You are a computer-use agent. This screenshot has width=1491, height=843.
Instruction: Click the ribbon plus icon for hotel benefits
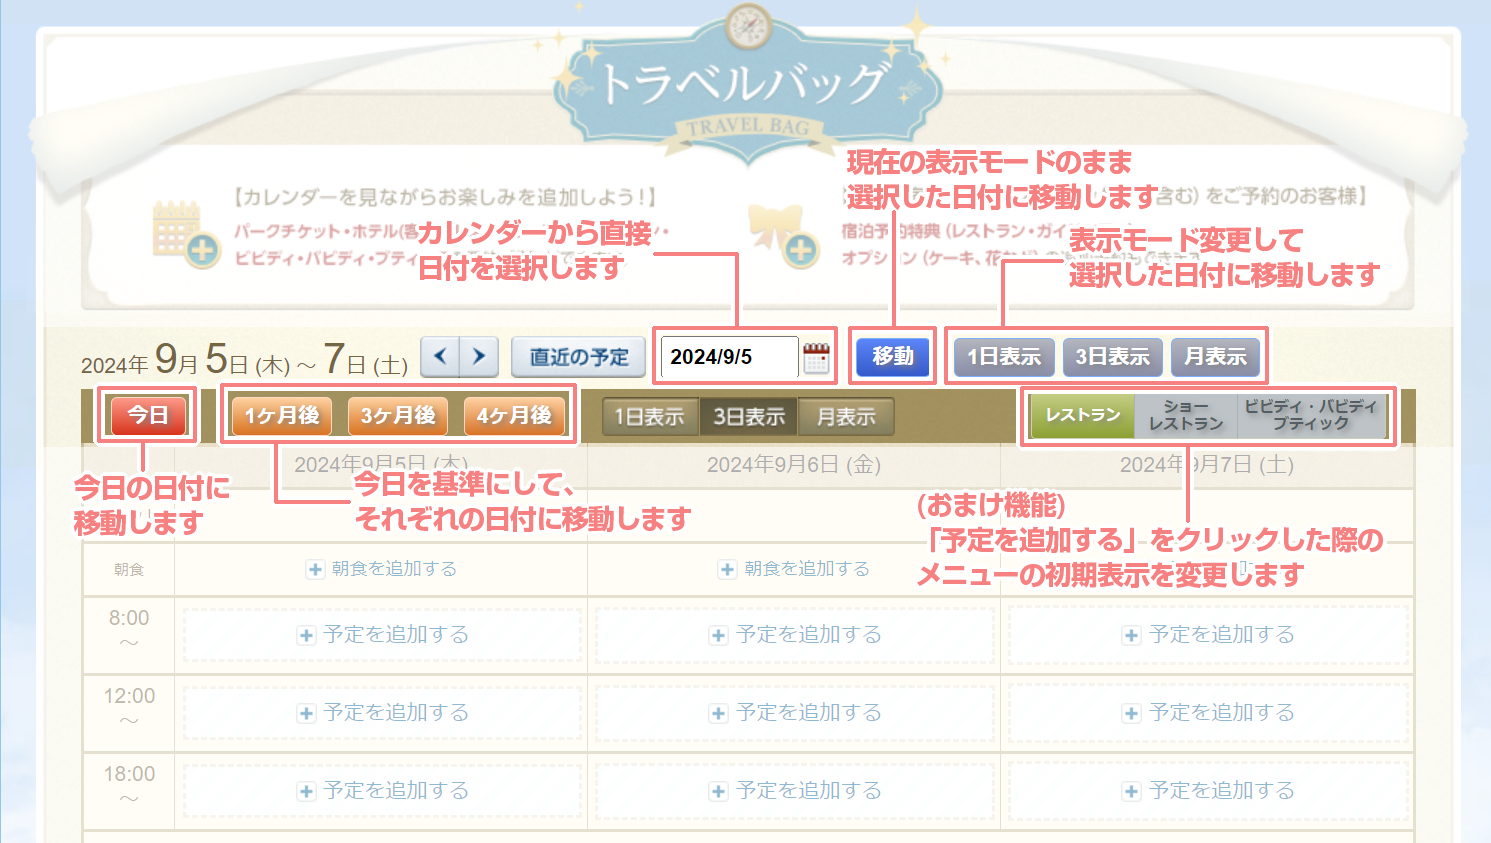(x=800, y=249)
